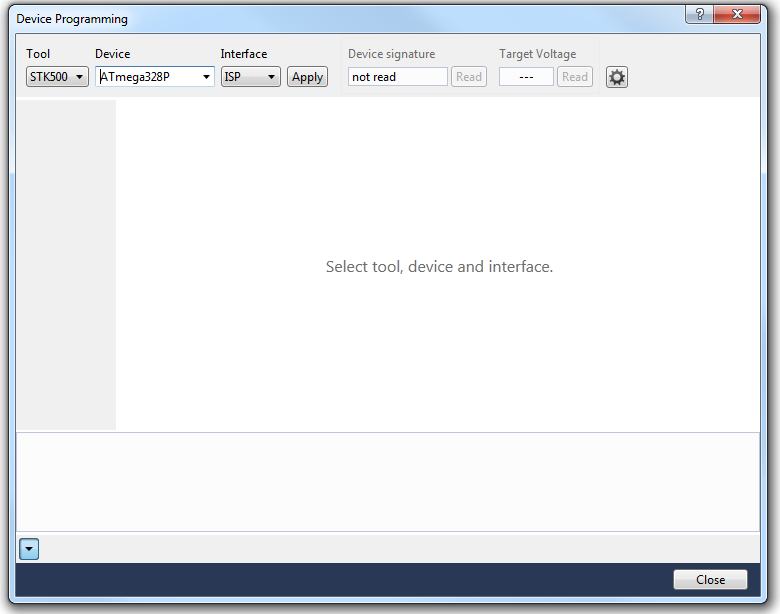Image resolution: width=780 pixels, height=614 pixels.
Task: Click the Target Voltage value box
Action: [x=526, y=77]
